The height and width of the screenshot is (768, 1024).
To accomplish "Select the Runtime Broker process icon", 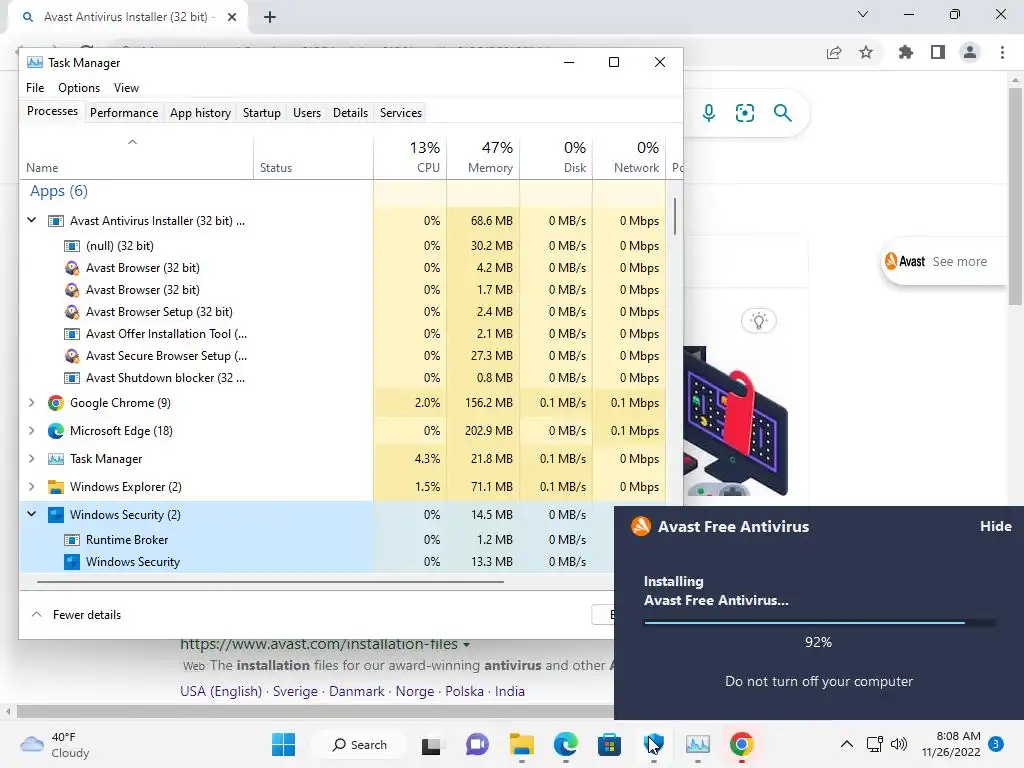I will pyautogui.click(x=72, y=540).
